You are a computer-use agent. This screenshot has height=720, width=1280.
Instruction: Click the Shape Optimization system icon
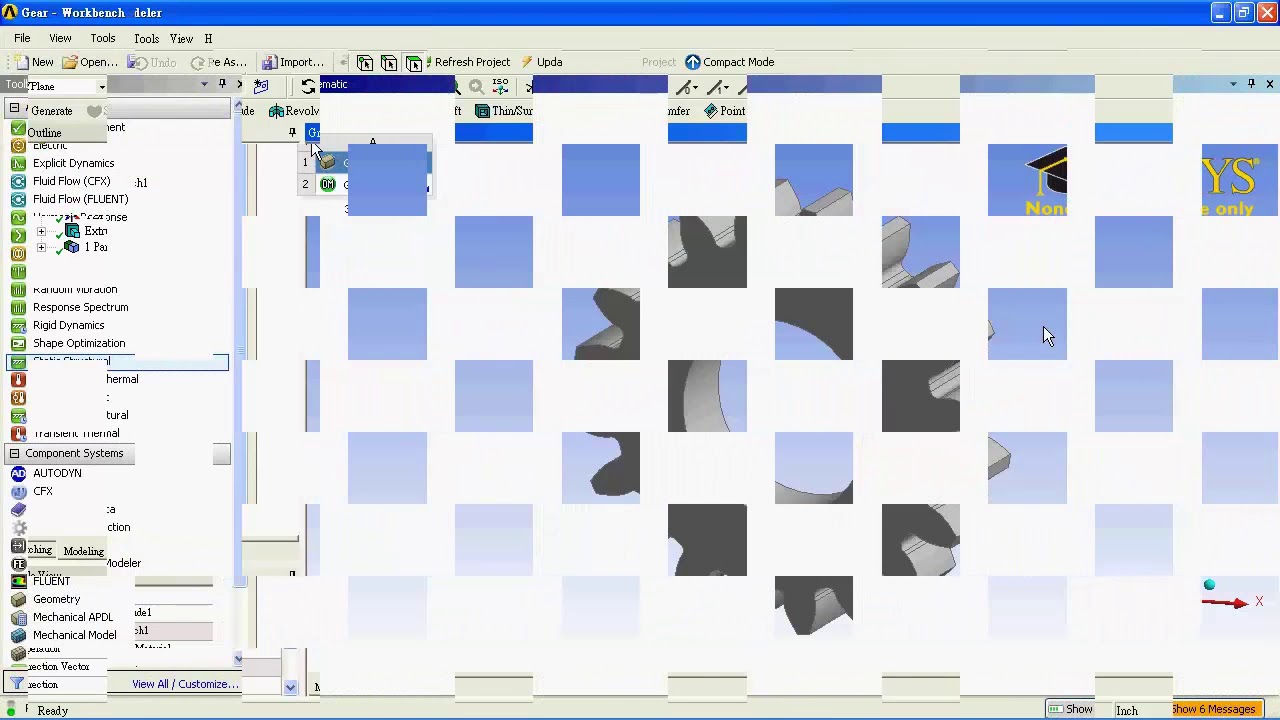pos(18,343)
